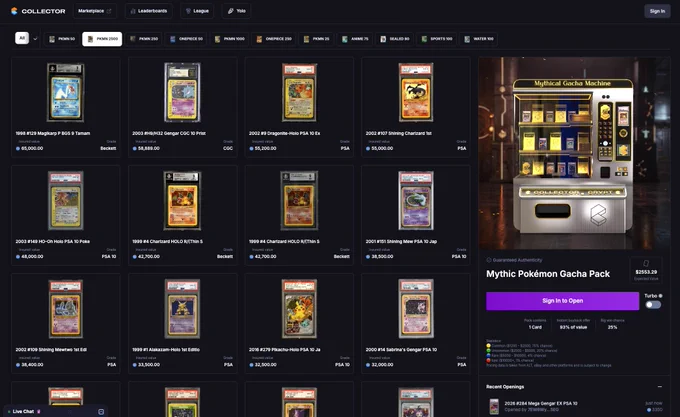The height and width of the screenshot is (417, 680).
Task: Click the Turbo info dot icon
Action: pyautogui.click(x=660, y=296)
